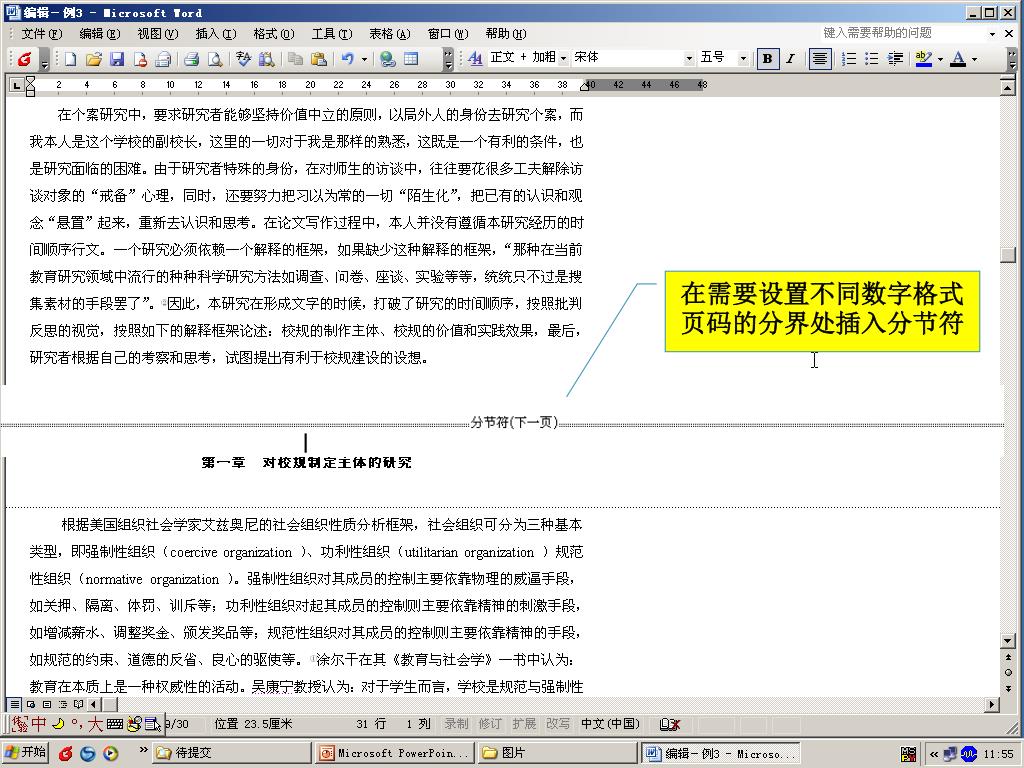Undo the last action
The width and height of the screenshot is (1024, 768).
pyautogui.click(x=347, y=59)
